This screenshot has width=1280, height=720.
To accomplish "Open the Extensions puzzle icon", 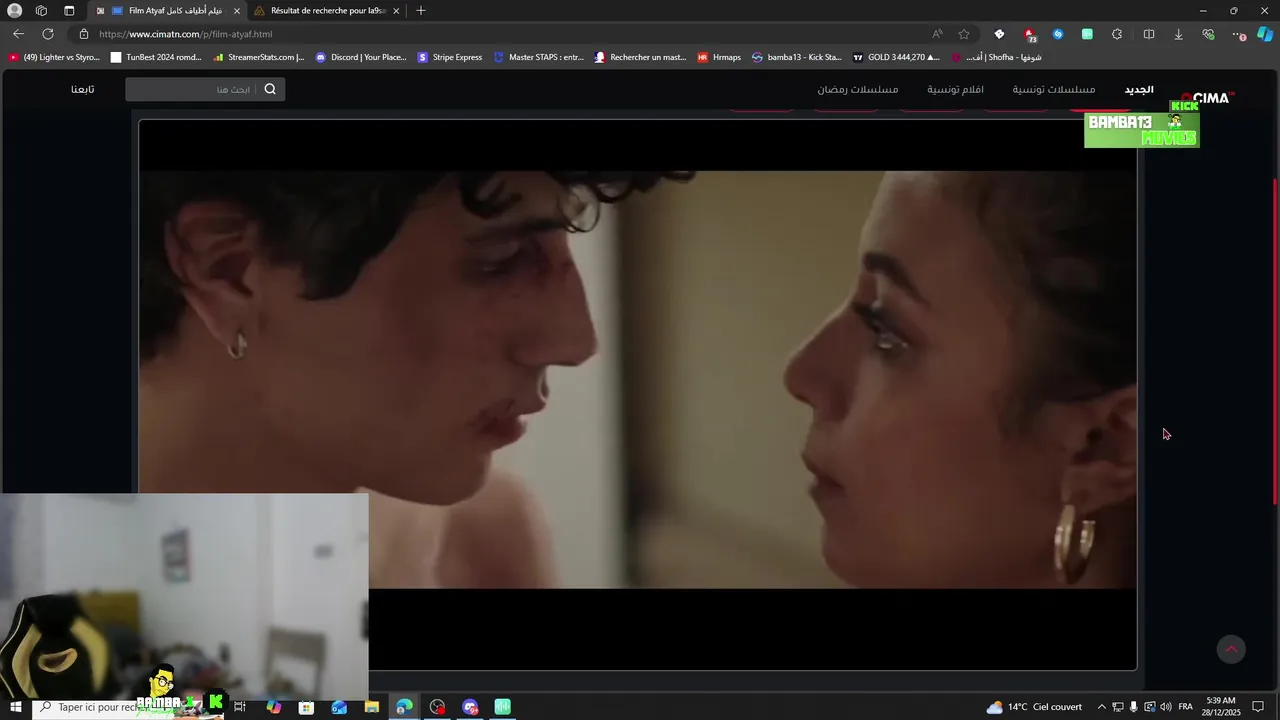I will pos(1117,34).
